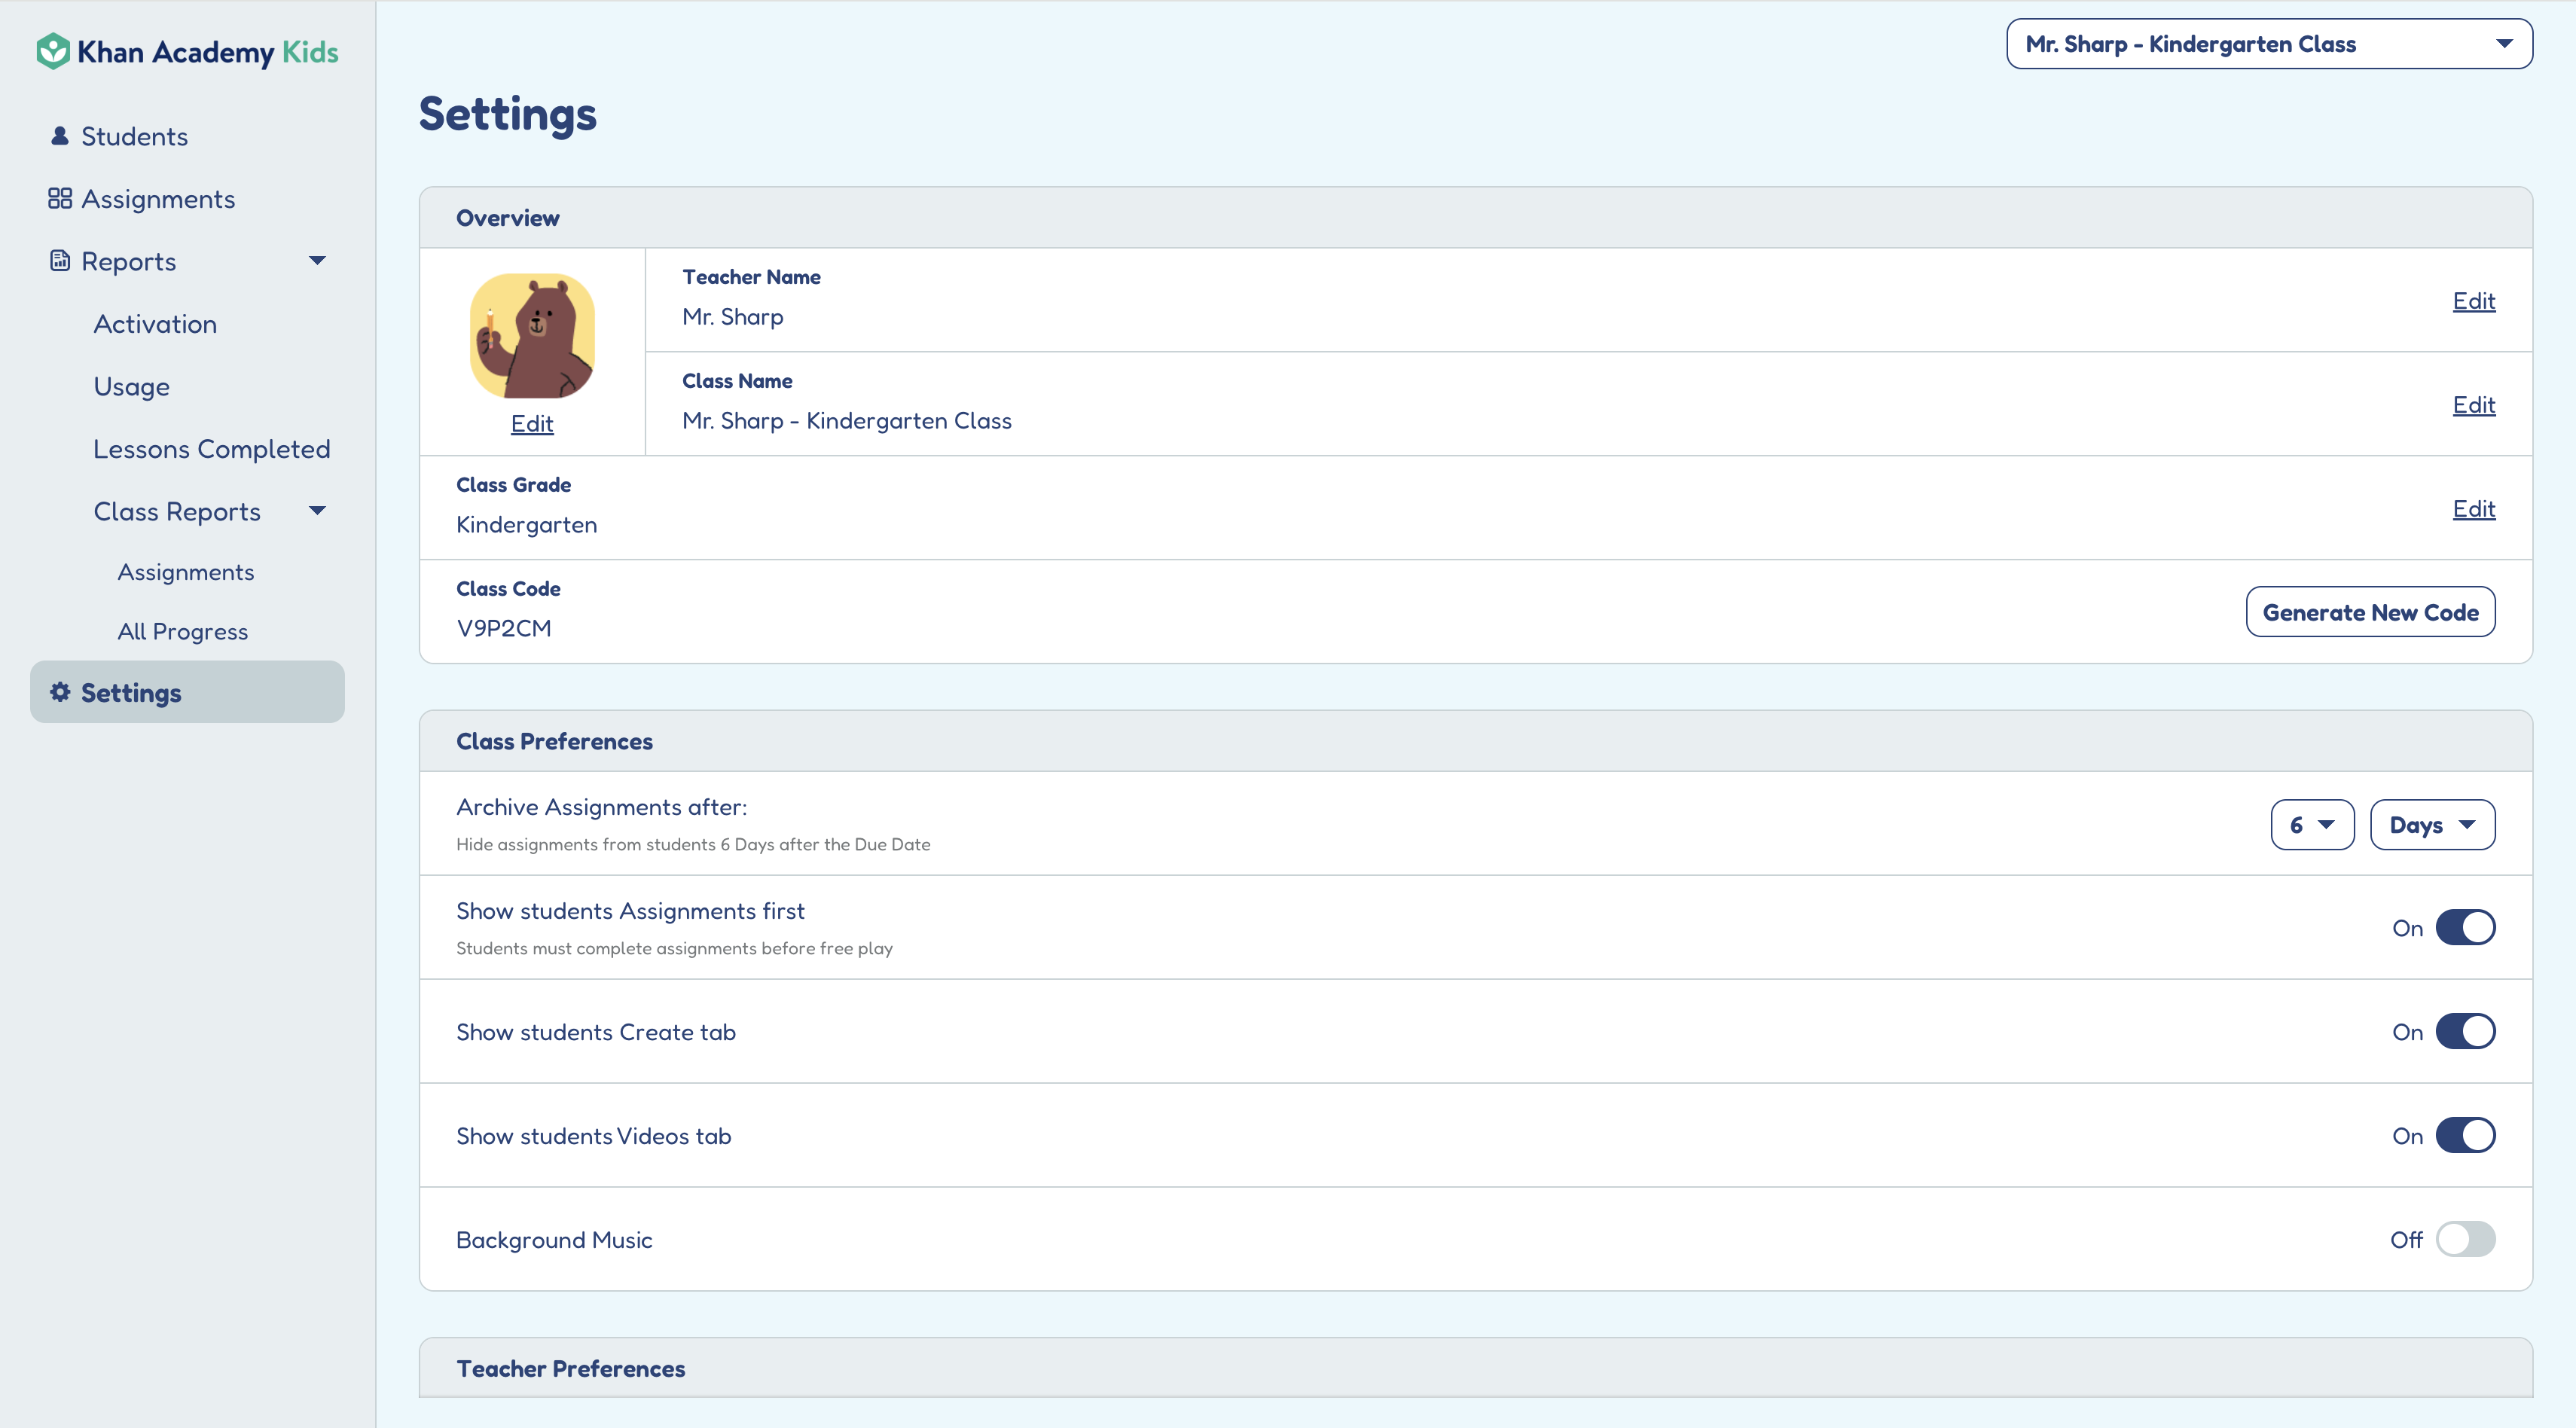This screenshot has height=1428, width=2576.
Task: Edit the Teacher Name Mr. Sharp
Action: (2473, 301)
